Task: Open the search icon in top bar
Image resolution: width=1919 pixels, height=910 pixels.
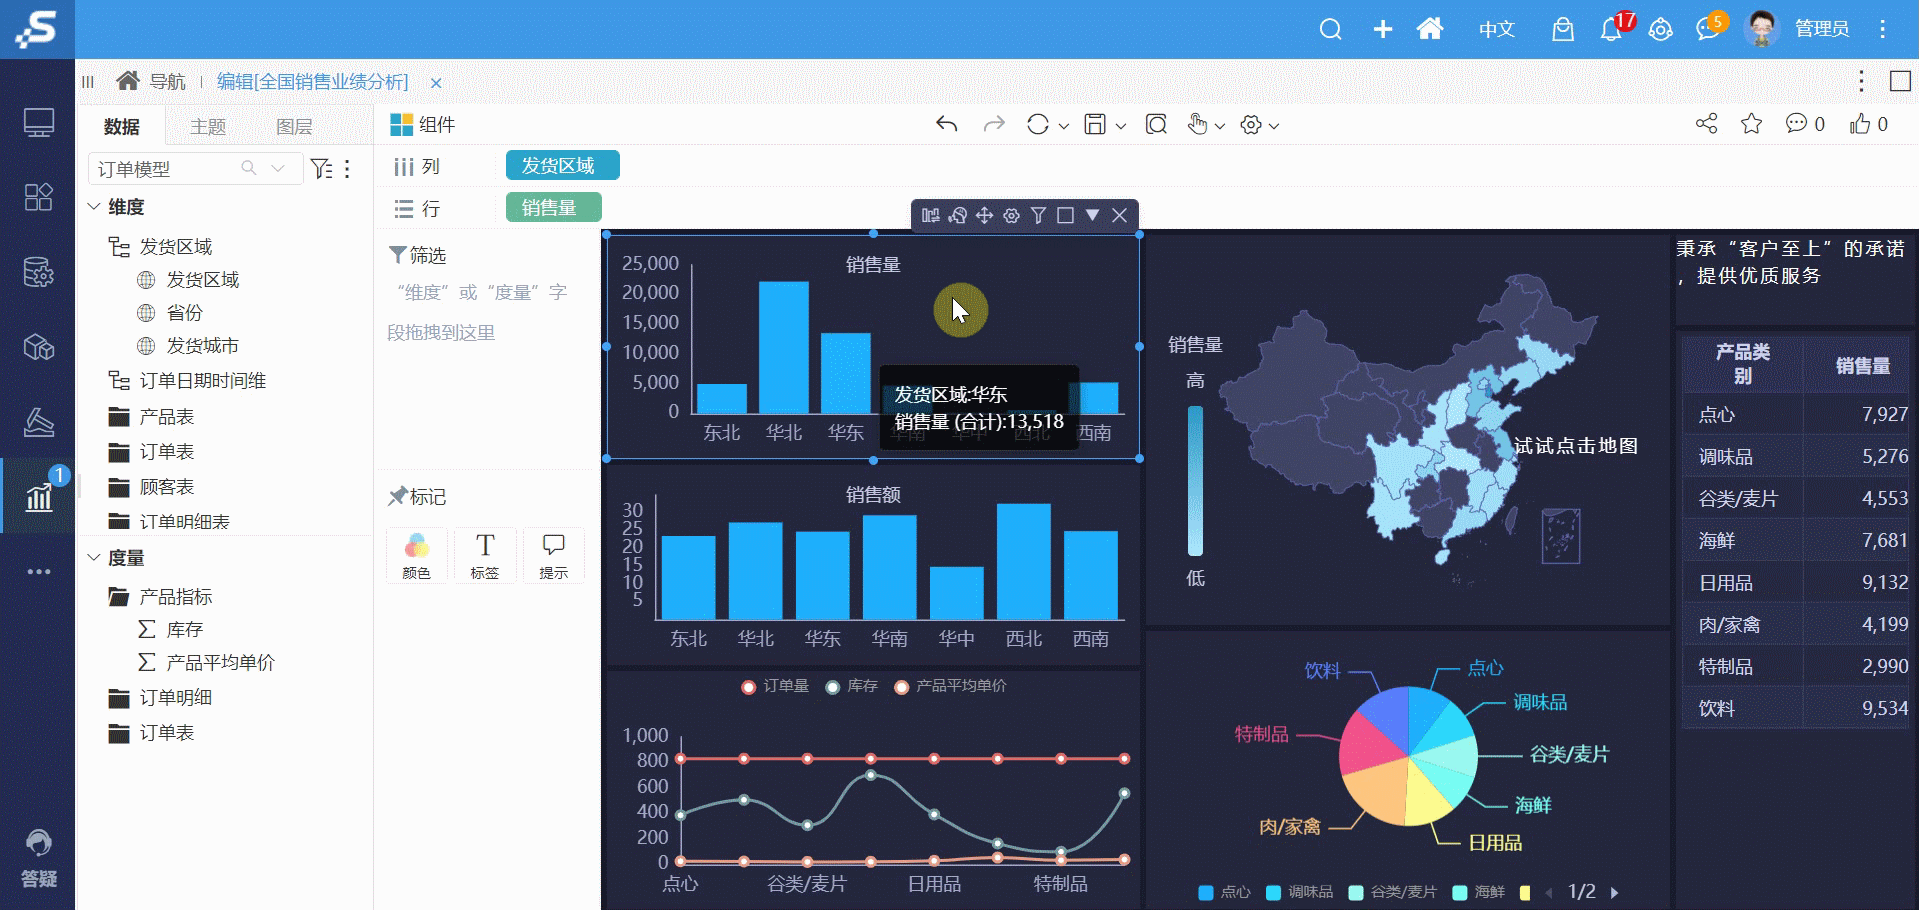Action: pos(1330,29)
